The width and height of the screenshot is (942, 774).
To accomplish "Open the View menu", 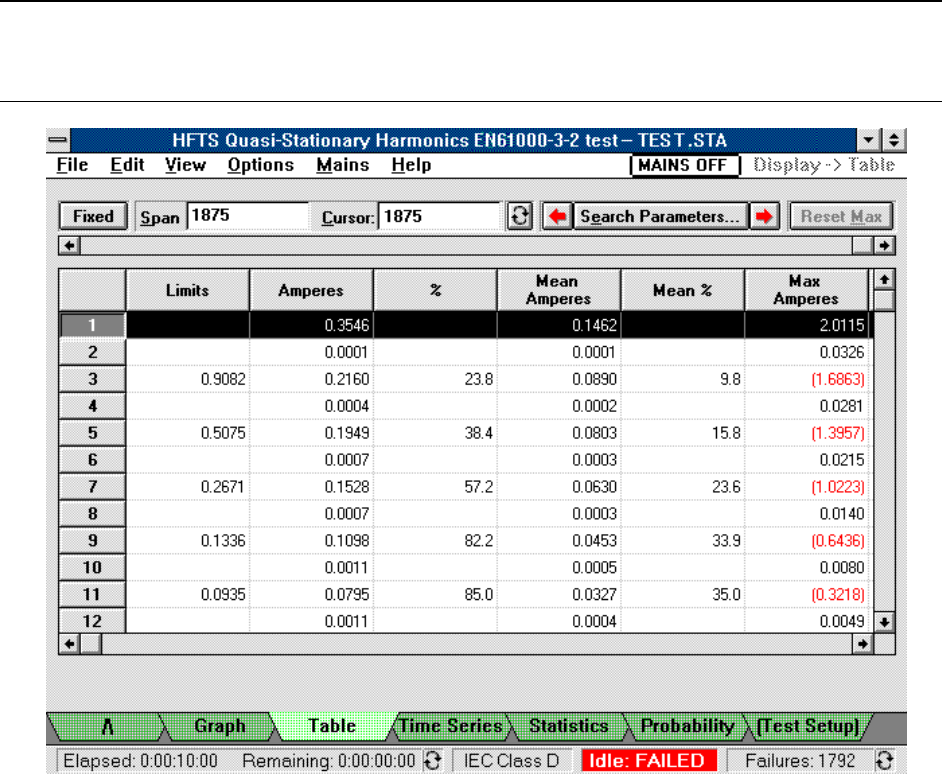I will (185, 165).
